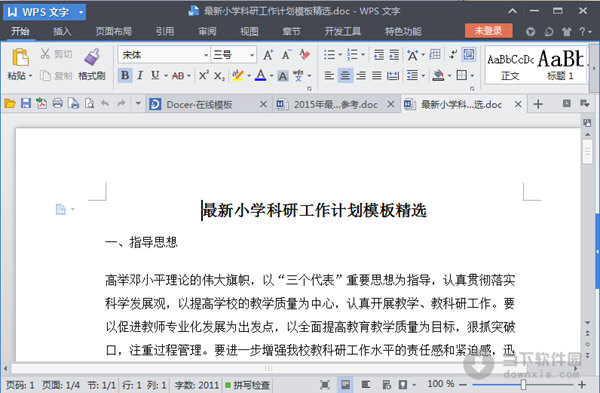Expand the Paste options arrow
The width and height of the screenshot is (600, 393).
30,76
